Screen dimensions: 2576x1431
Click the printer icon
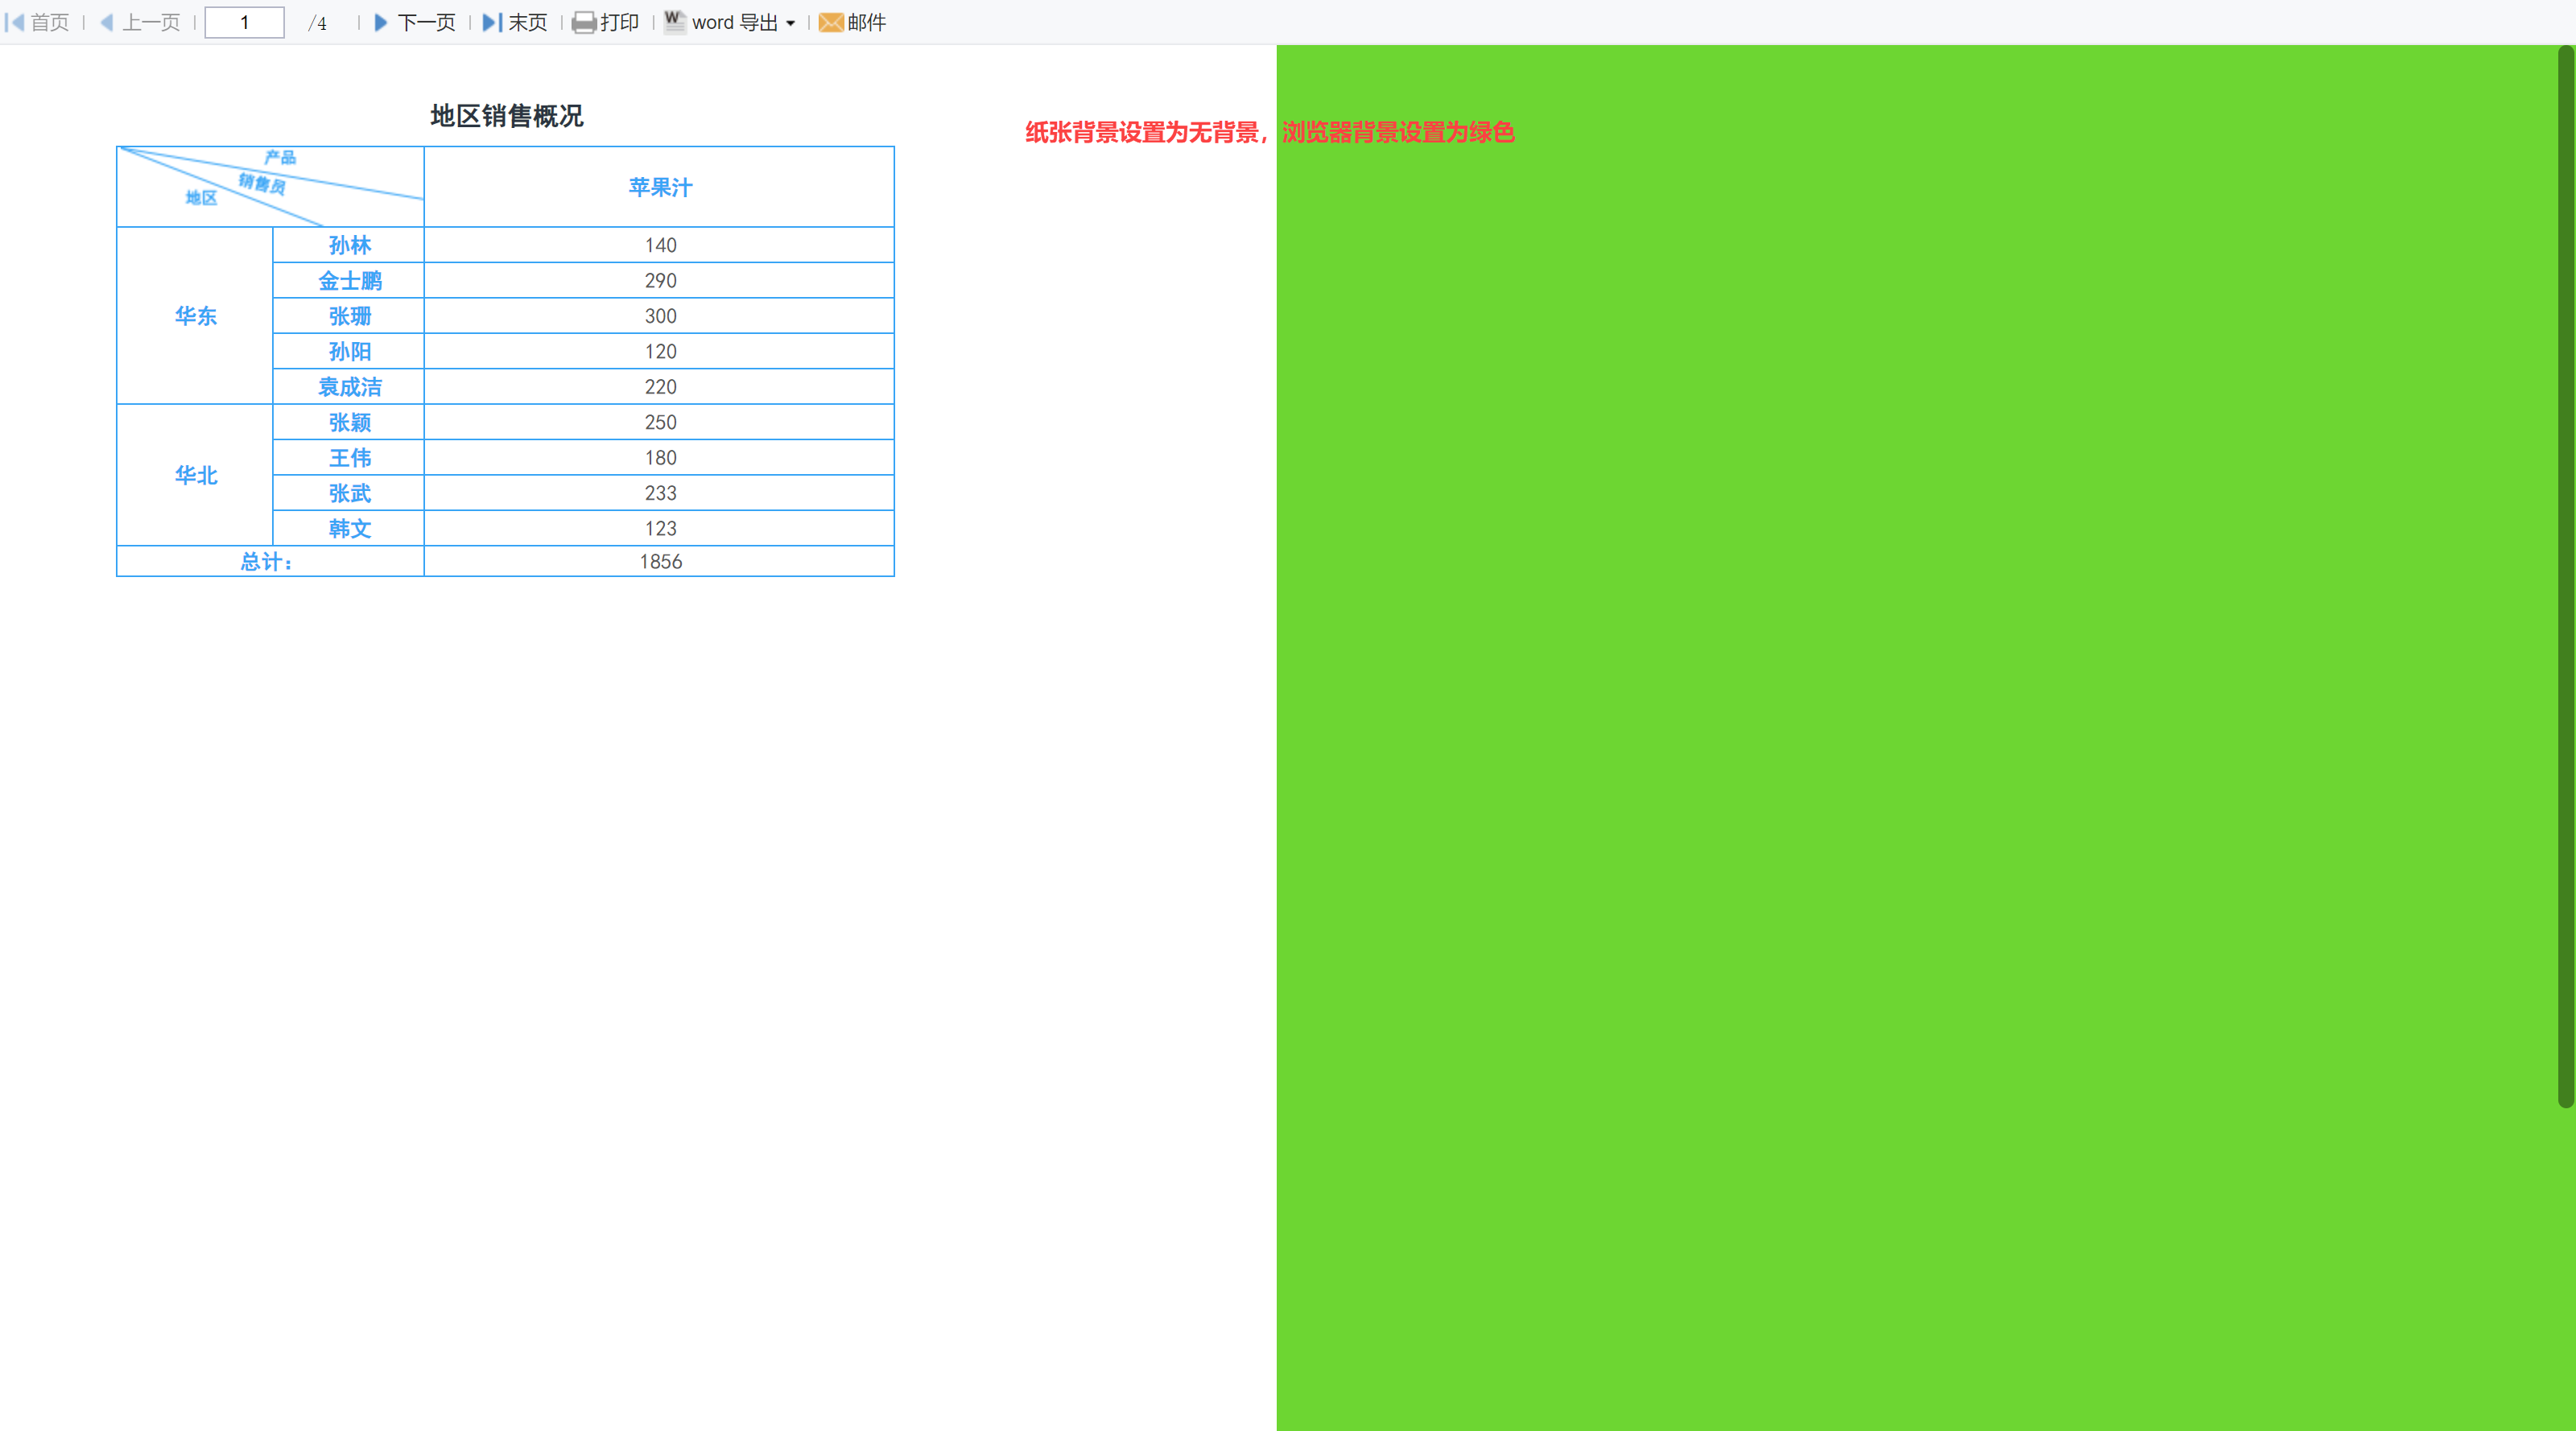pos(584,22)
